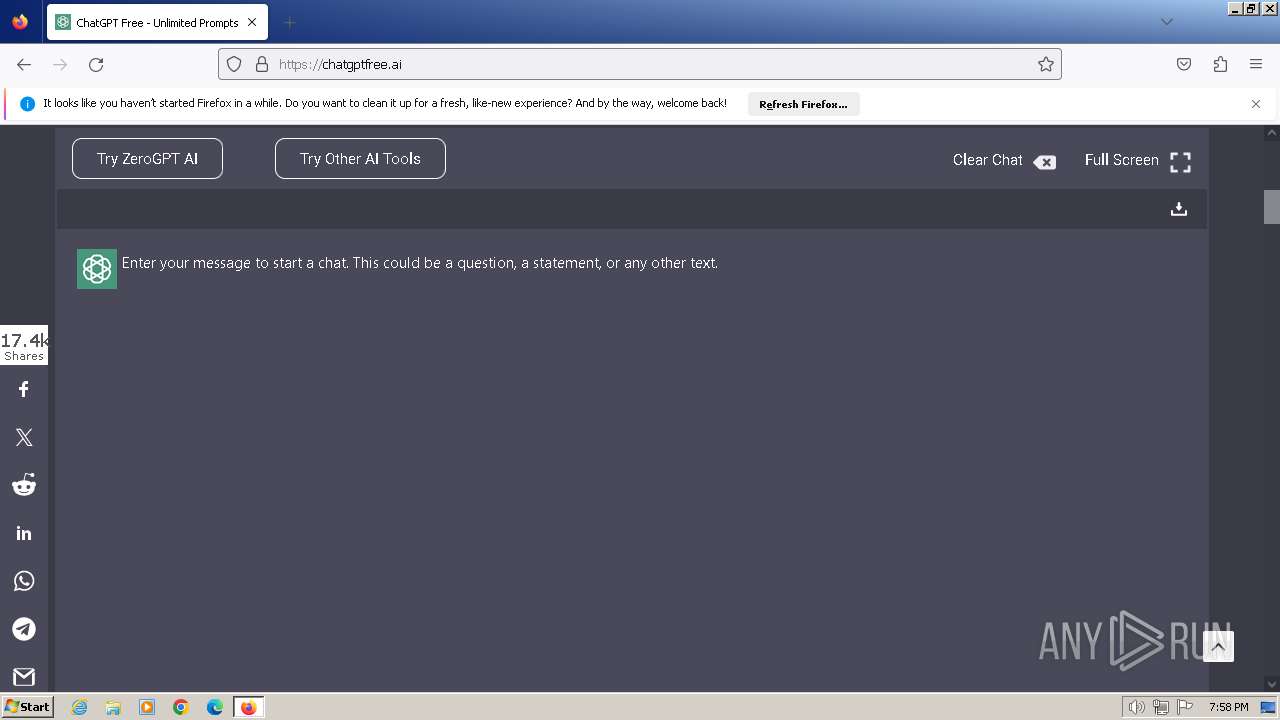
Task: List all tabs dropdown arrow
Action: pos(1167,22)
